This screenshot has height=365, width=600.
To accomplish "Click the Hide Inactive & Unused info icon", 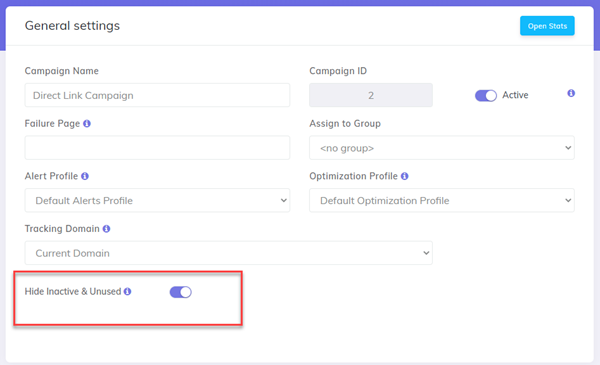I will [x=127, y=292].
